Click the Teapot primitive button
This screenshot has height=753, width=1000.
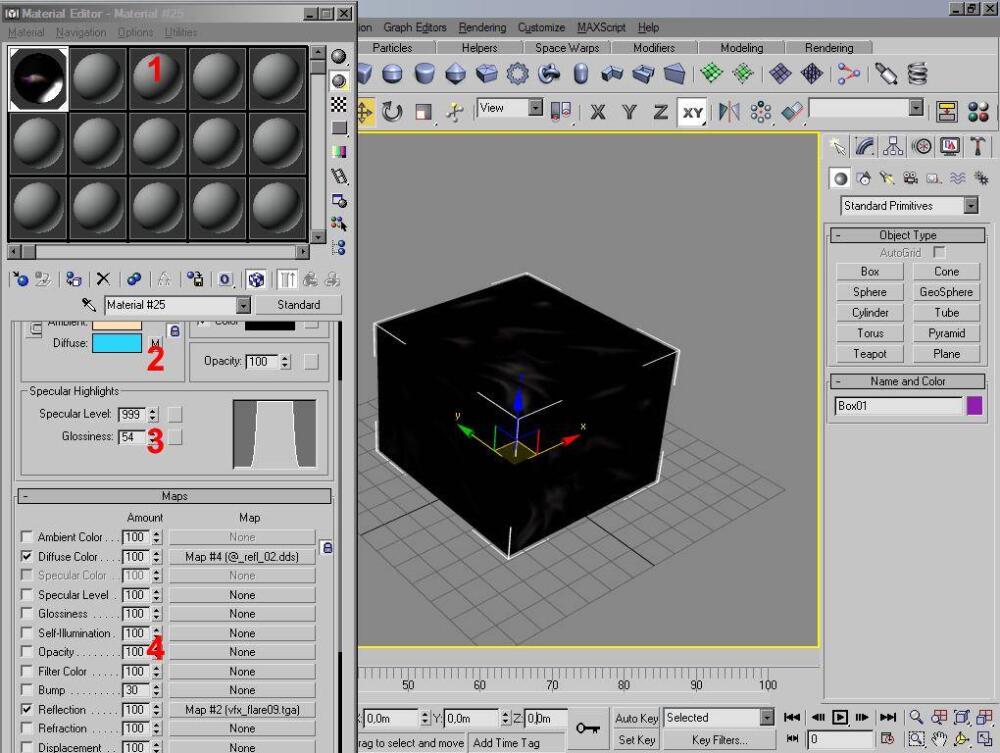[869, 354]
